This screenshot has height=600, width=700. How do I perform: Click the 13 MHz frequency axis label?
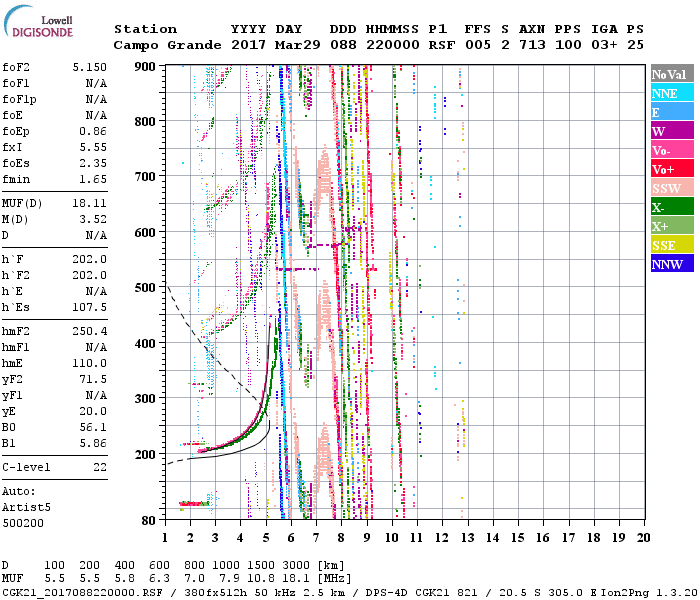pyautogui.click(x=467, y=538)
